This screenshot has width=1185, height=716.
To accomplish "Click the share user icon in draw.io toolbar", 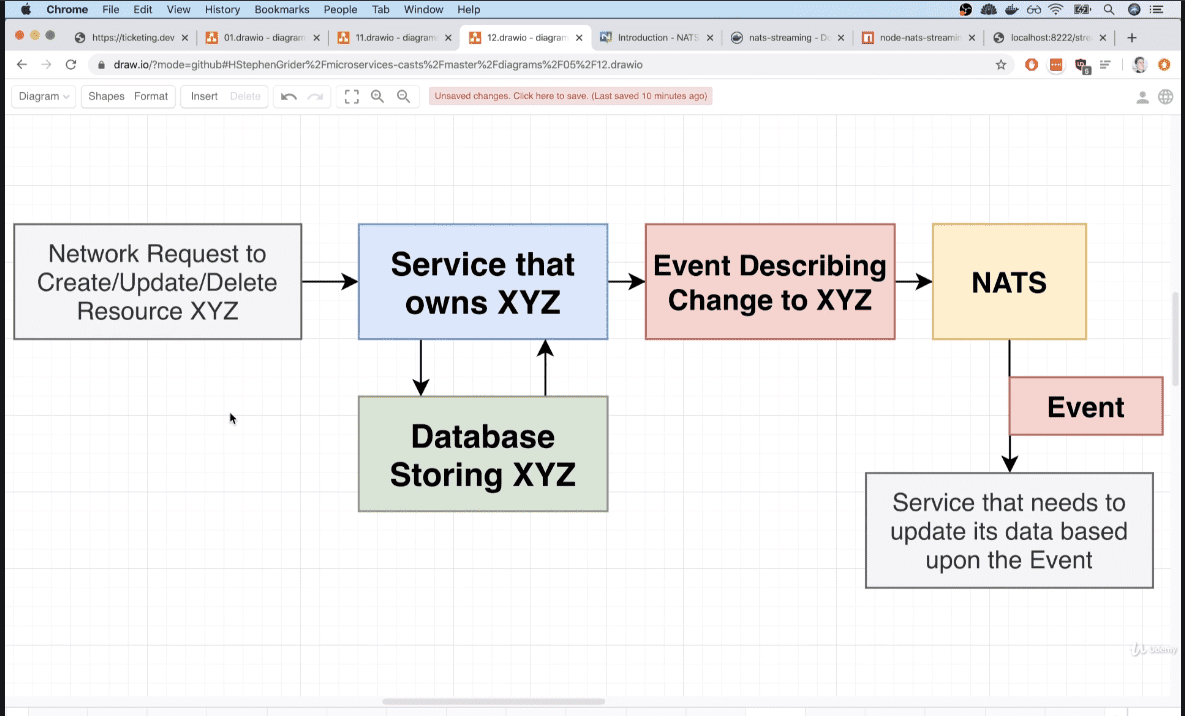I will coord(1142,97).
